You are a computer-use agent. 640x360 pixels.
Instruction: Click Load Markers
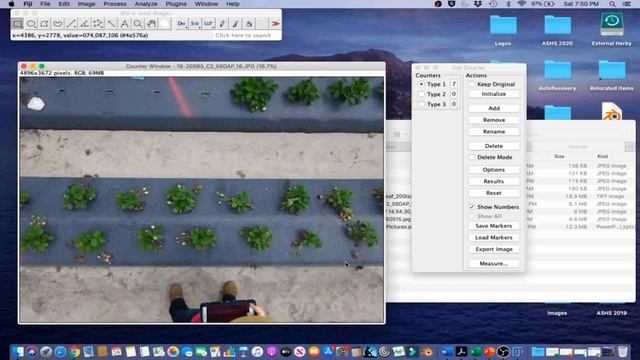coord(494,238)
